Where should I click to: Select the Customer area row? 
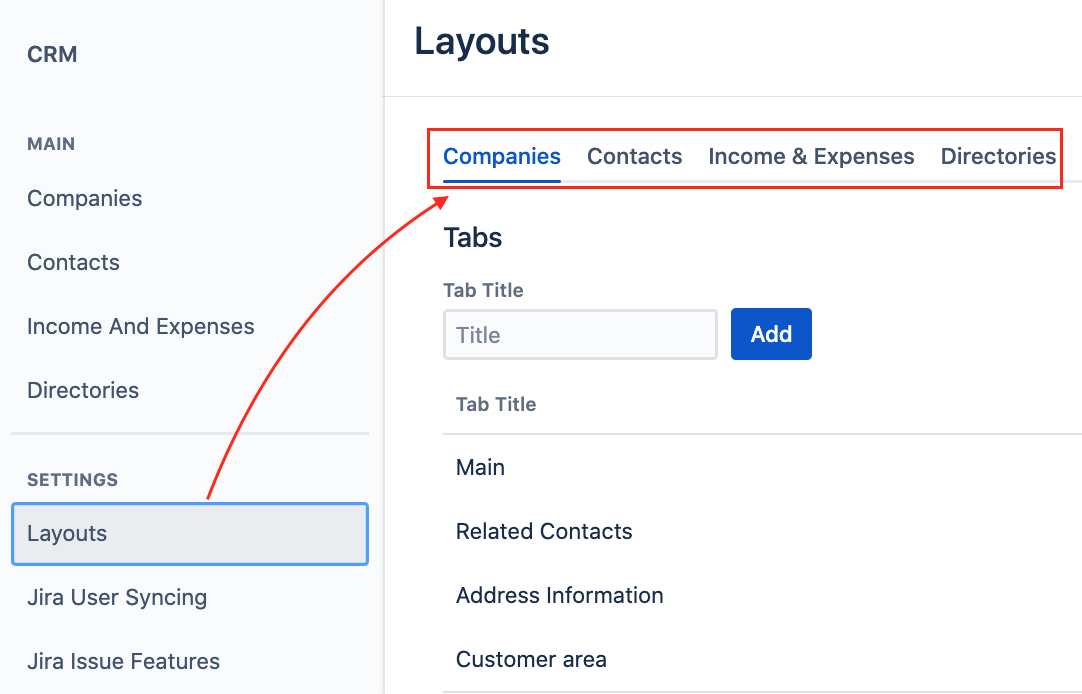coord(531,660)
